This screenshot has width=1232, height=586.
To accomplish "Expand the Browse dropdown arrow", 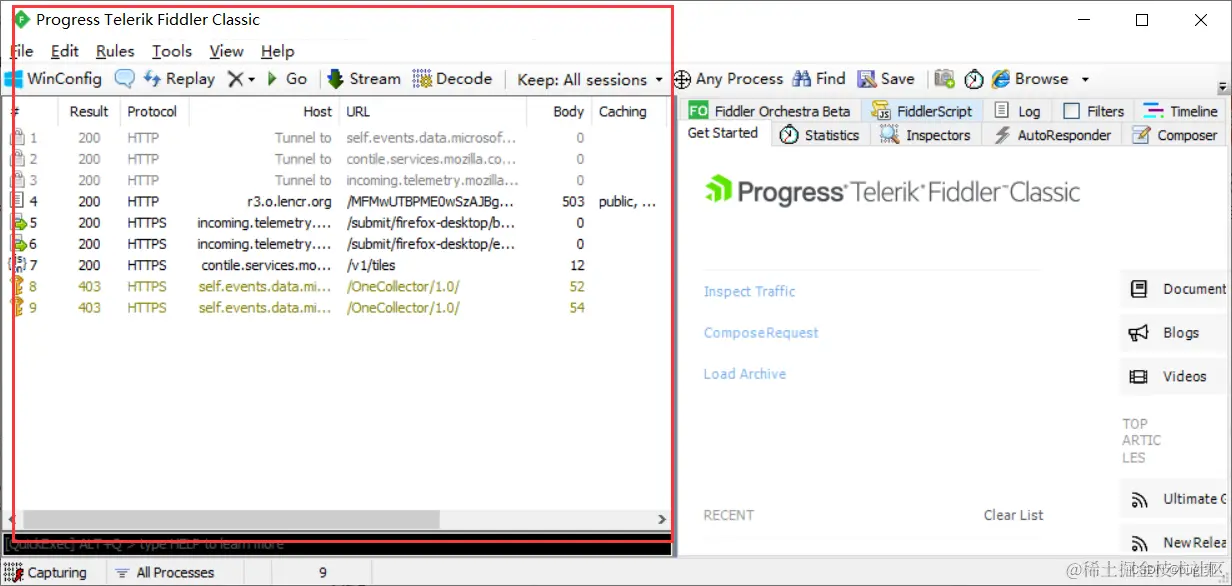I will click(1085, 79).
